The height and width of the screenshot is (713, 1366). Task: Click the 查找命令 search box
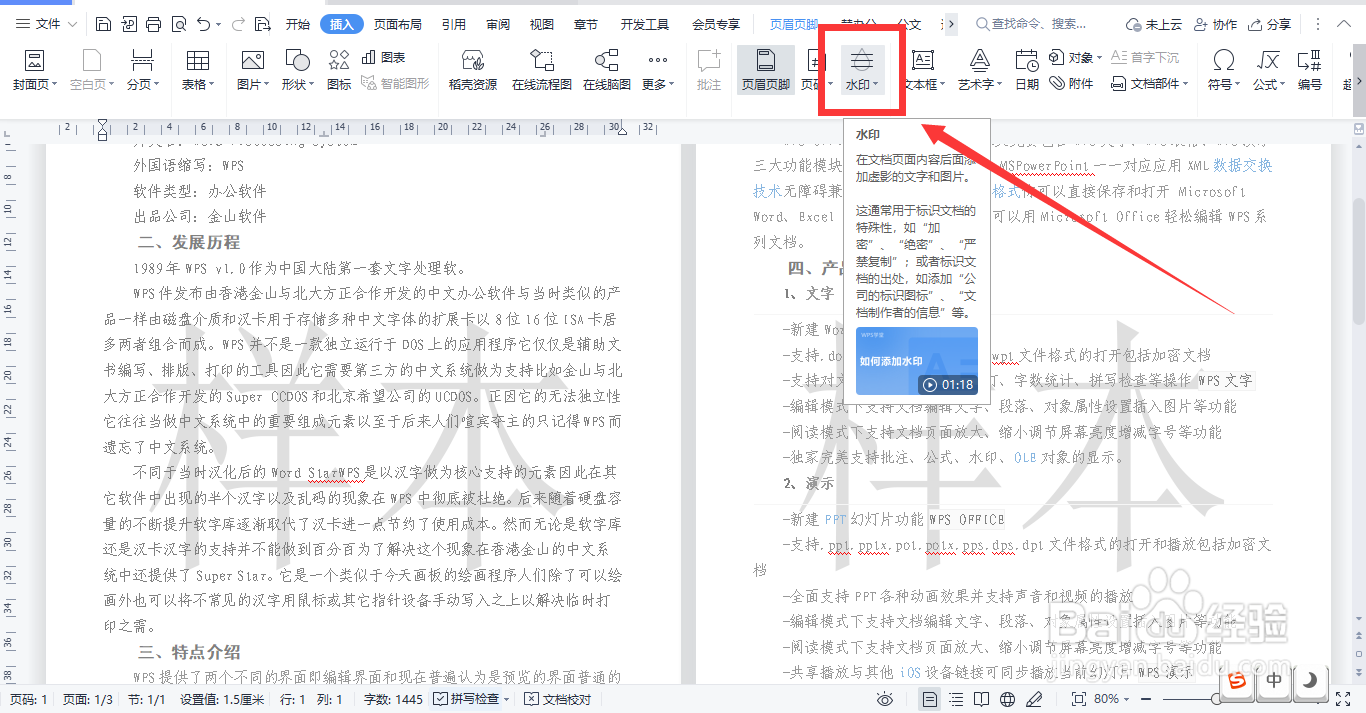click(x=1030, y=24)
